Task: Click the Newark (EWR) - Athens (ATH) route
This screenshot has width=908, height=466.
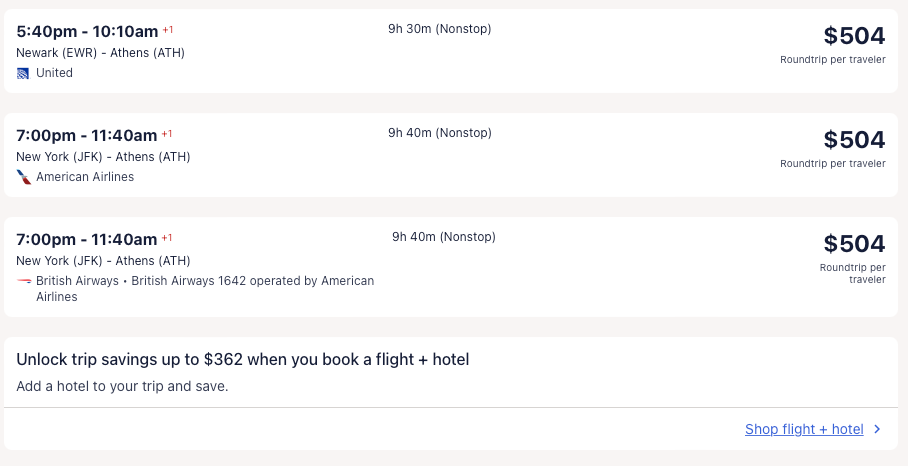Action: [100, 53]
